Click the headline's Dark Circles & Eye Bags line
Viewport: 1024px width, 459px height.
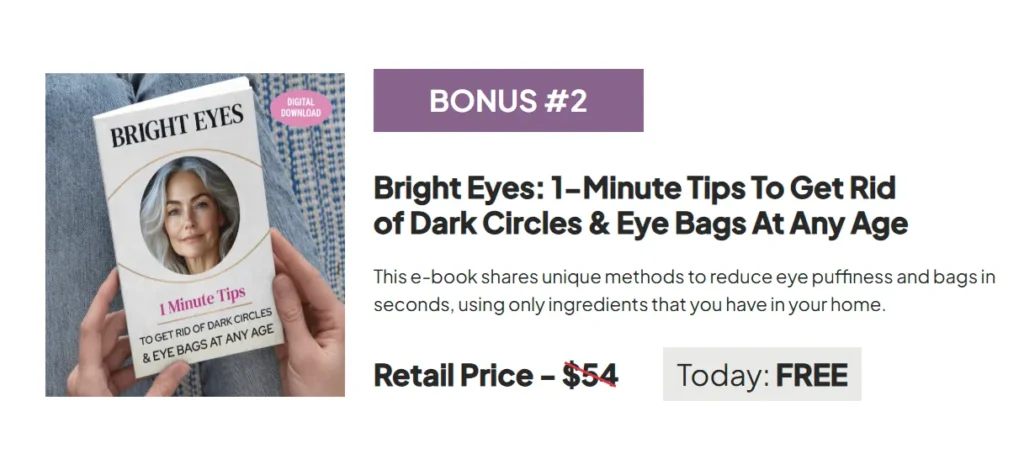point(640,223)
